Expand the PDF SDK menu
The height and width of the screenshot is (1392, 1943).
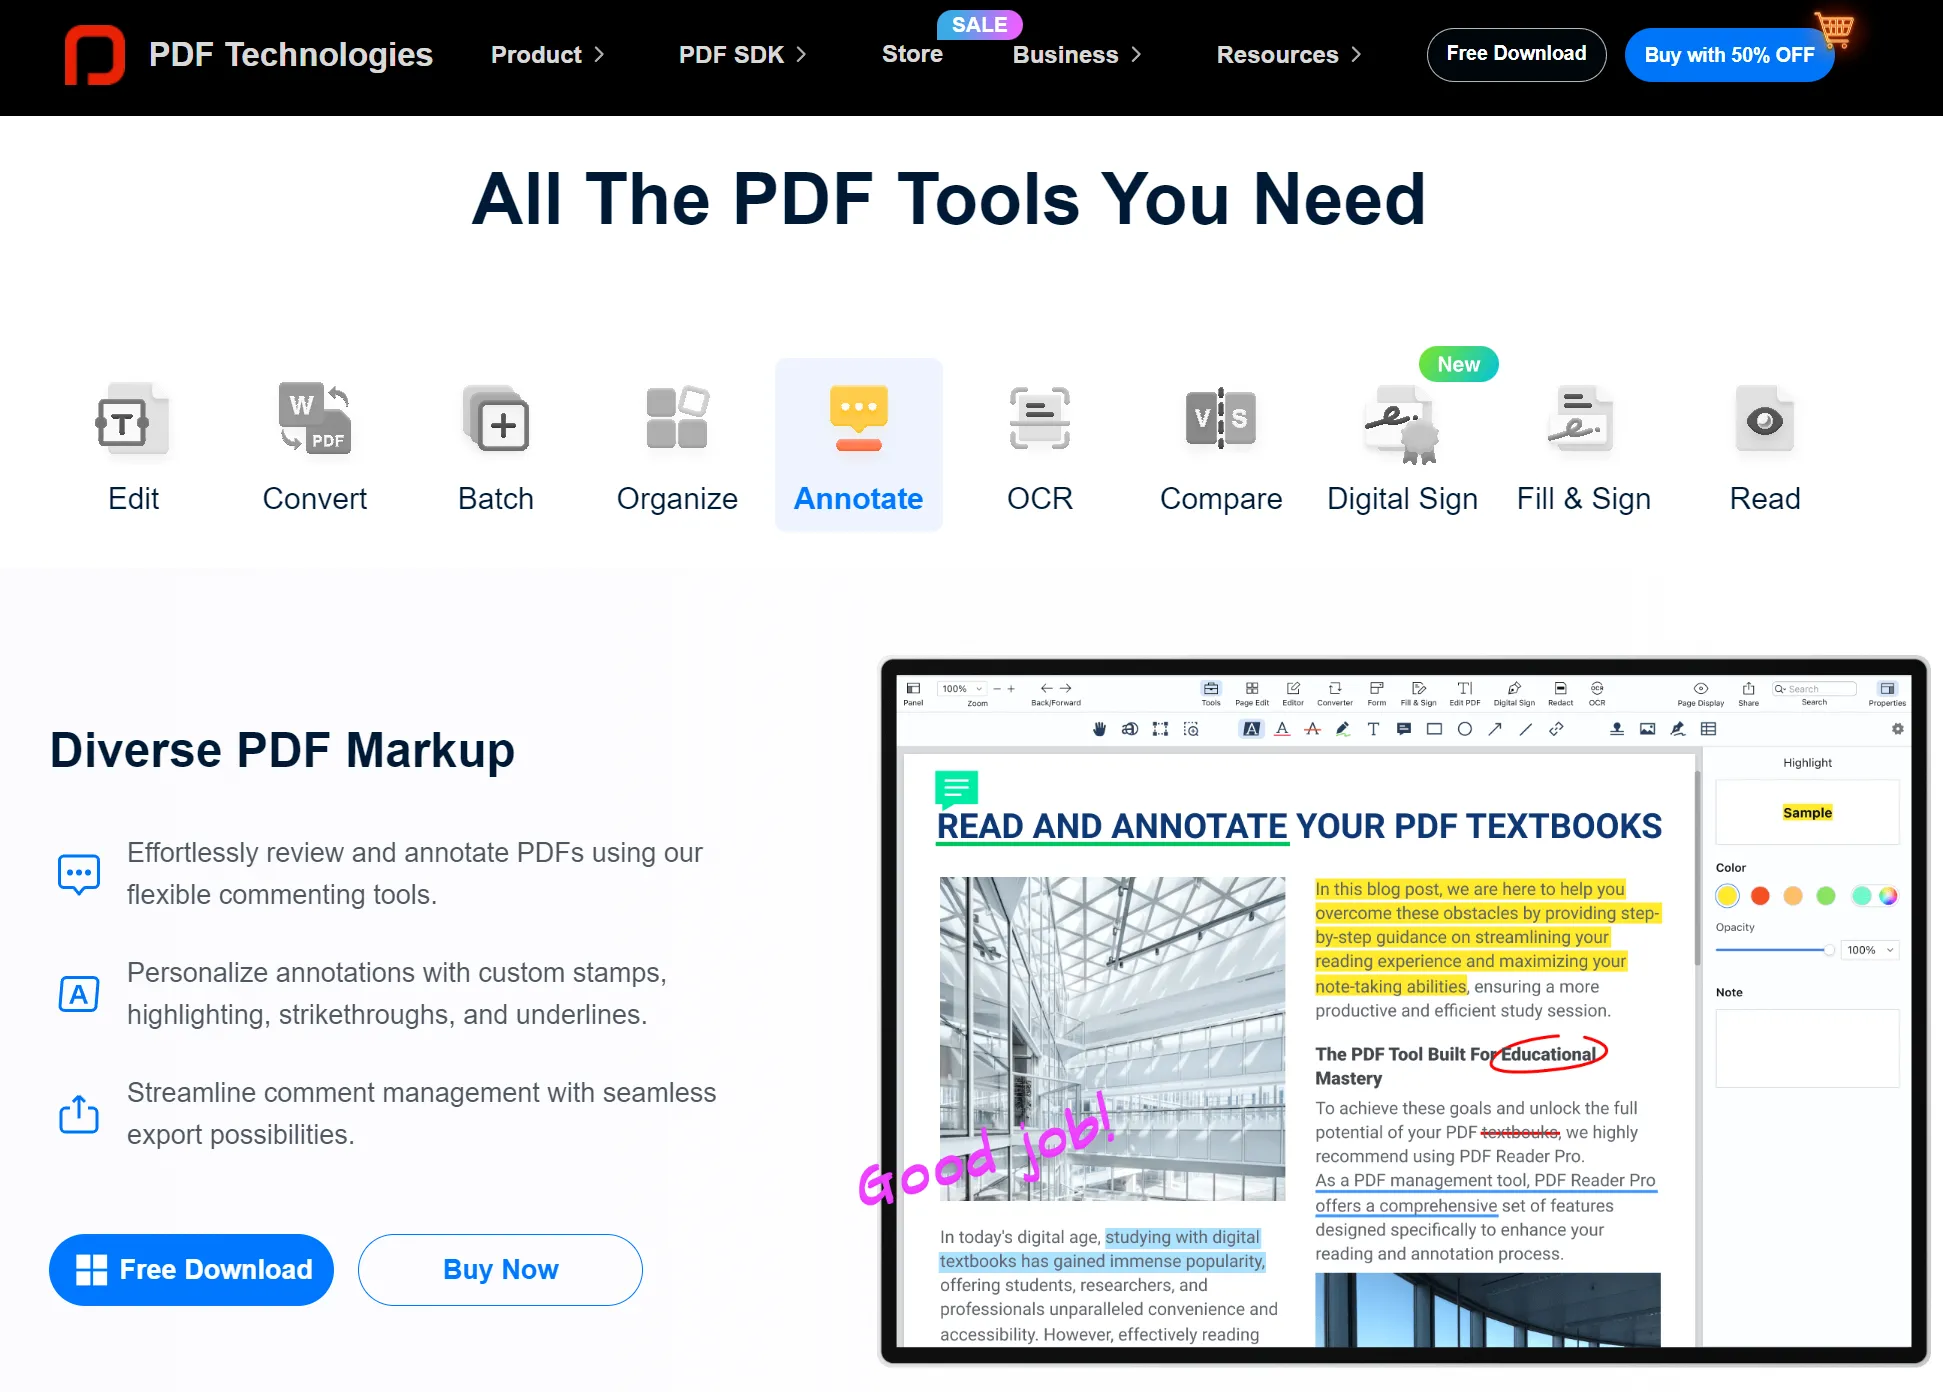coord(741,54)
